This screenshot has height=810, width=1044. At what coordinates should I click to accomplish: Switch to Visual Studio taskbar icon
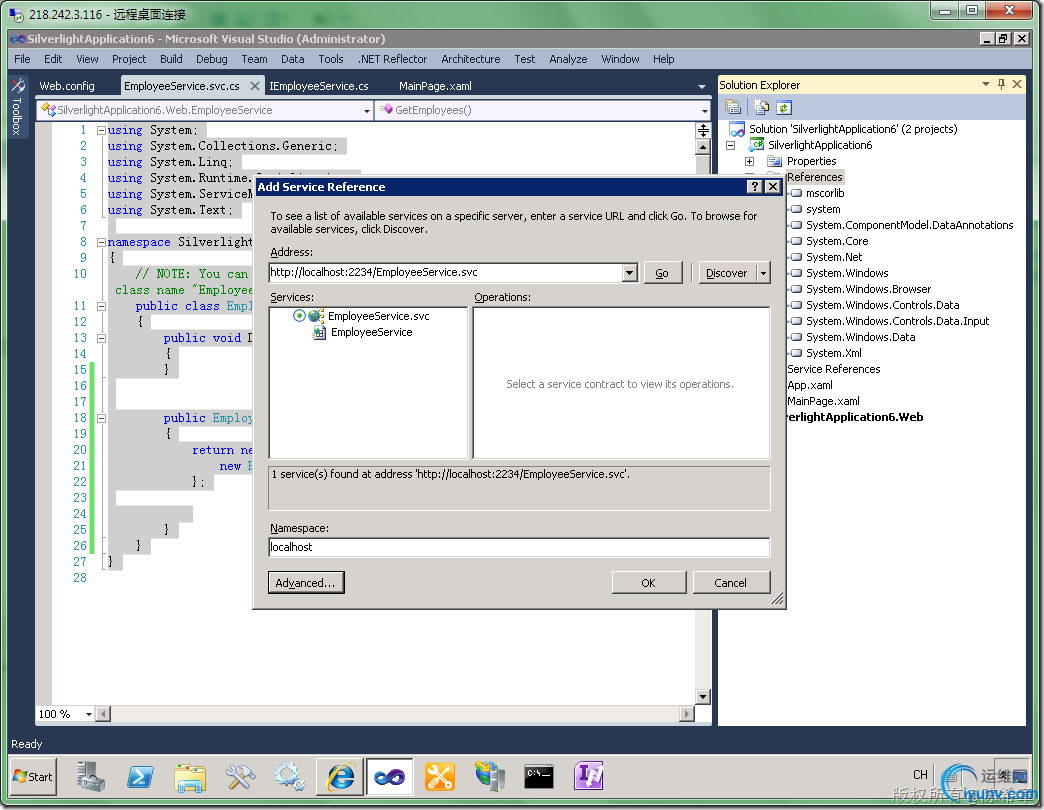tap(390, 776)
